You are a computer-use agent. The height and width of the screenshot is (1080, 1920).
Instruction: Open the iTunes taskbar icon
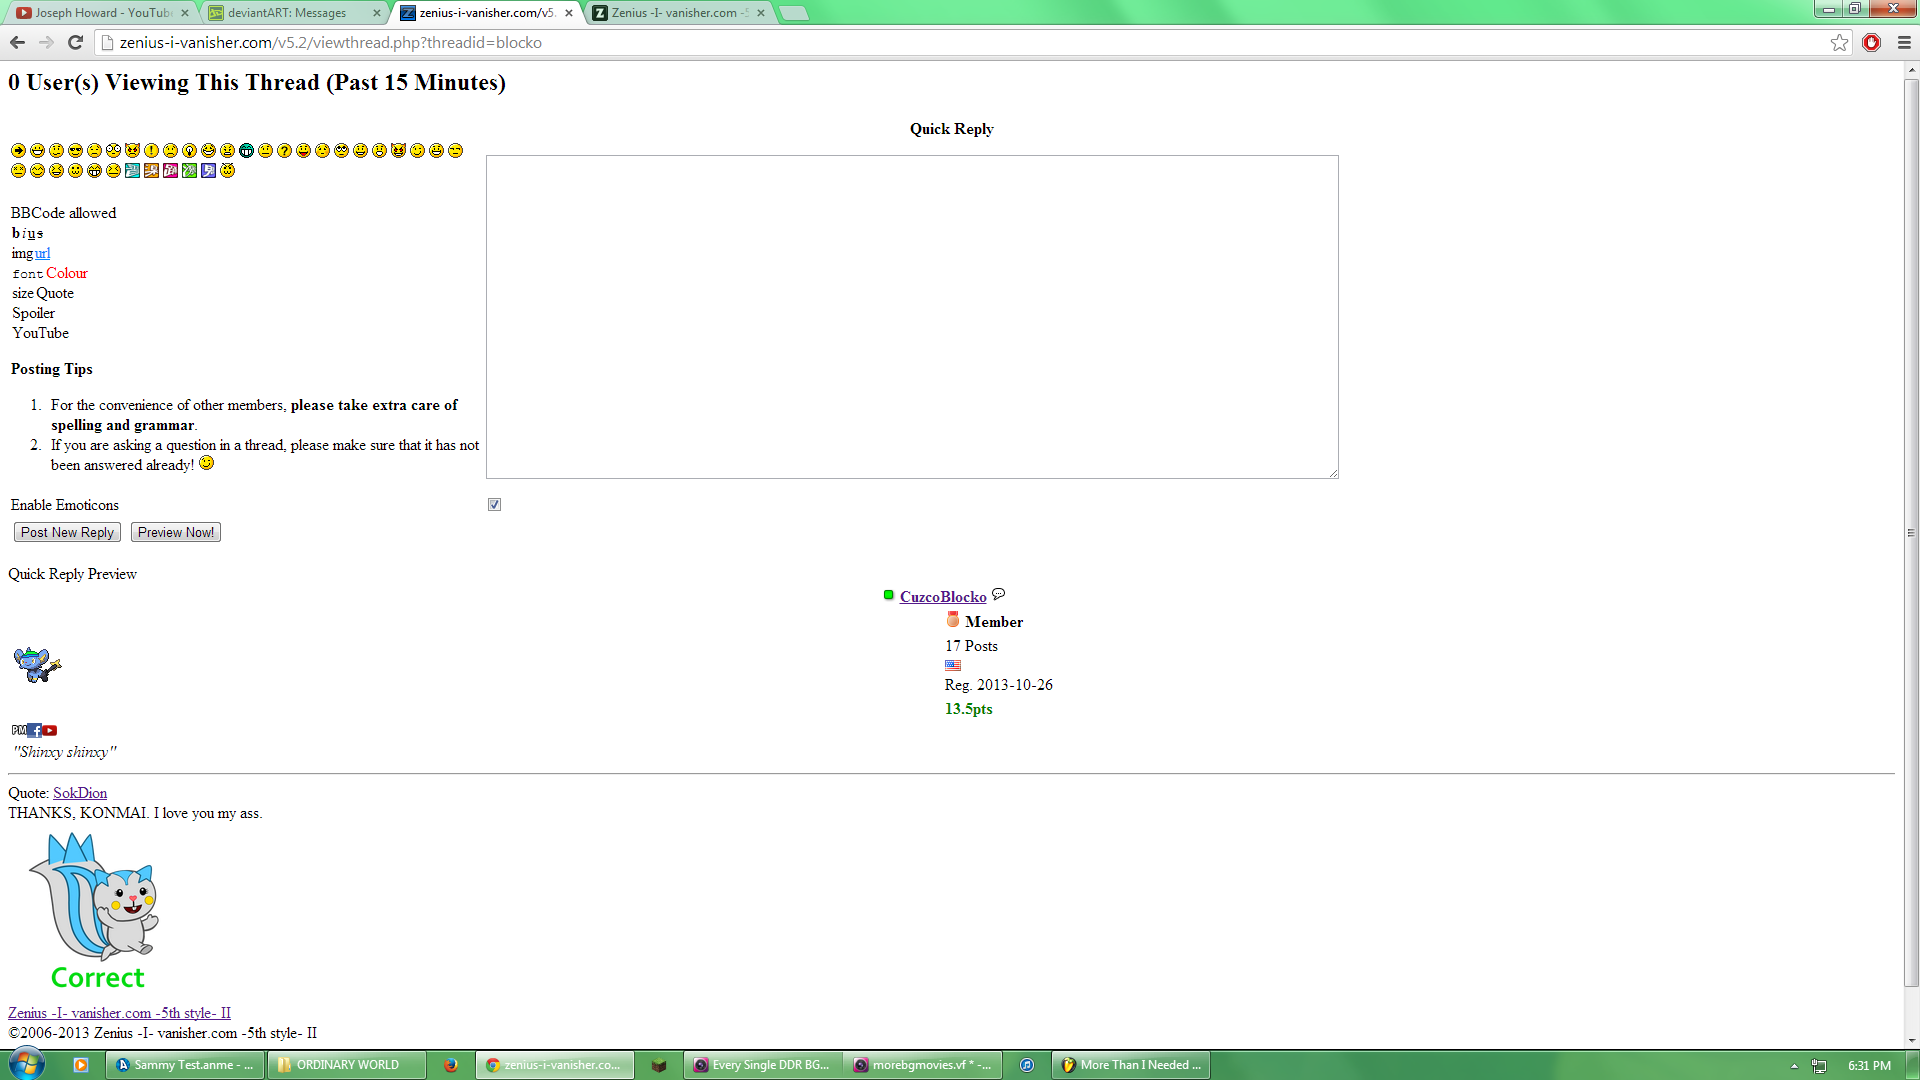pos(1026,1065)
